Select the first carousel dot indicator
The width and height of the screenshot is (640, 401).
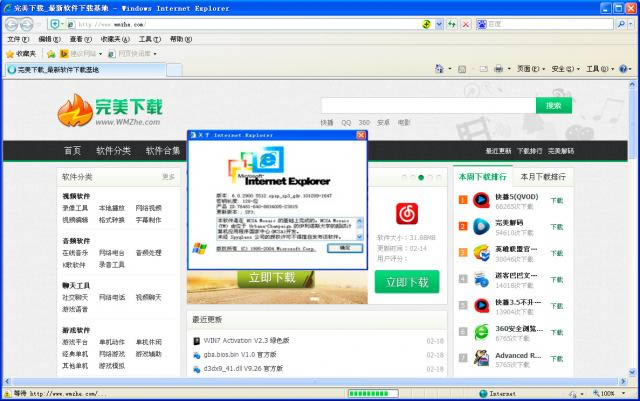[404, 177]
